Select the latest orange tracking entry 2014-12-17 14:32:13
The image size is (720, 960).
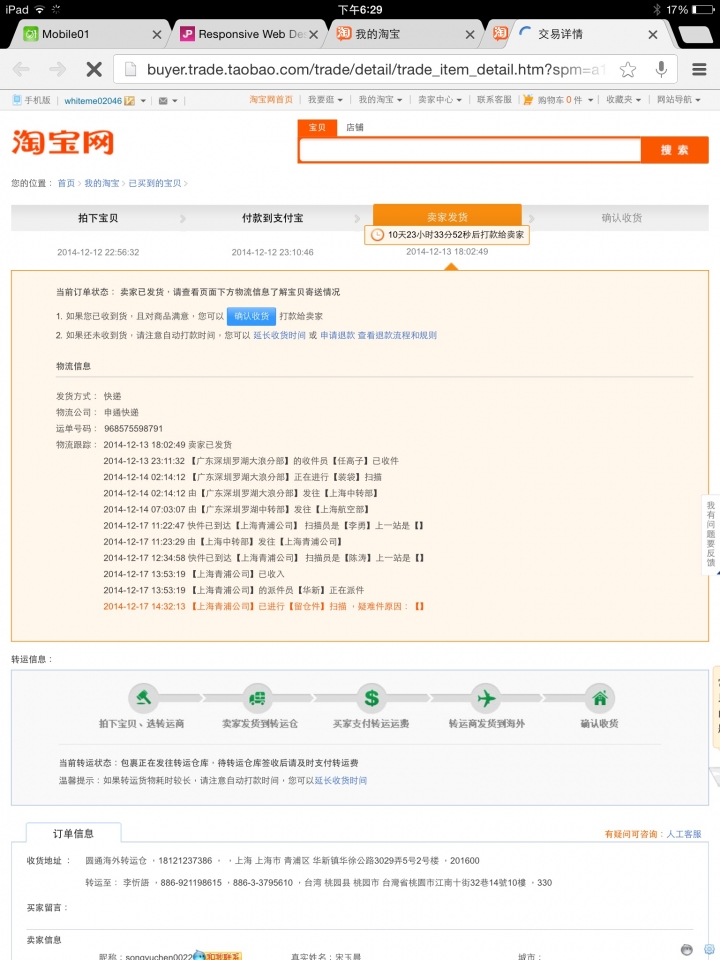click(264, 607)
